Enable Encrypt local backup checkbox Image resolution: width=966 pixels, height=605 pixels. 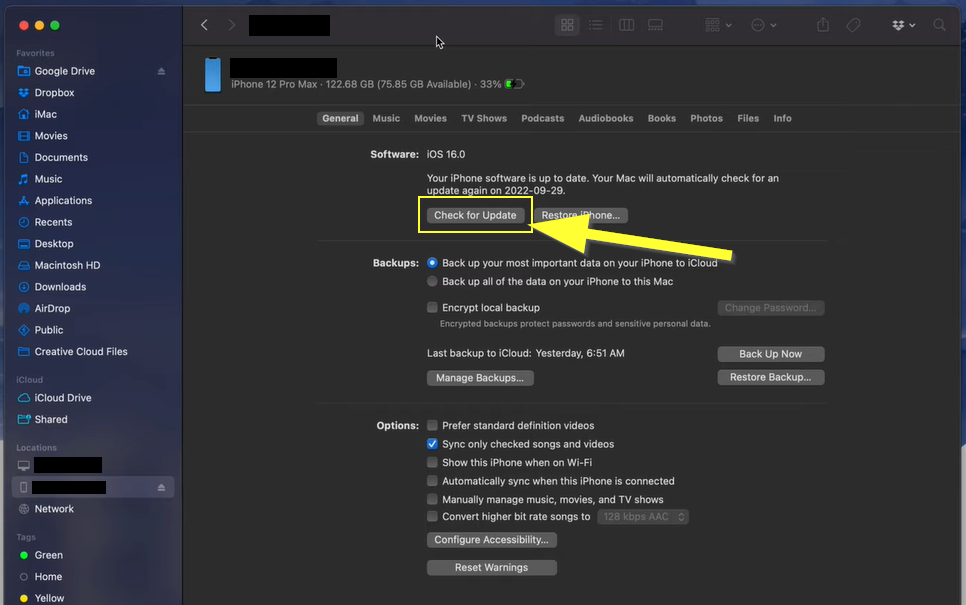coord(432,307)
